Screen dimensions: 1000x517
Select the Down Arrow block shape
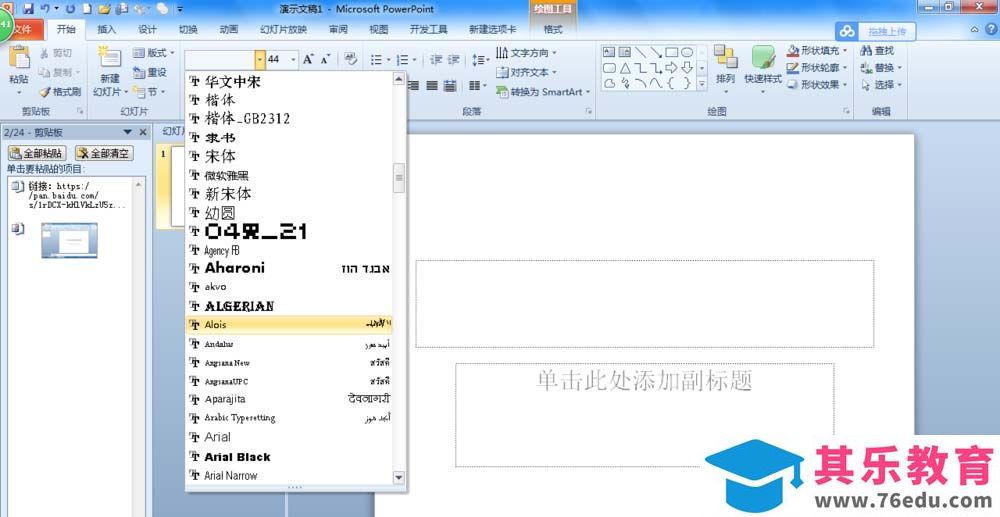click(687, 68)
